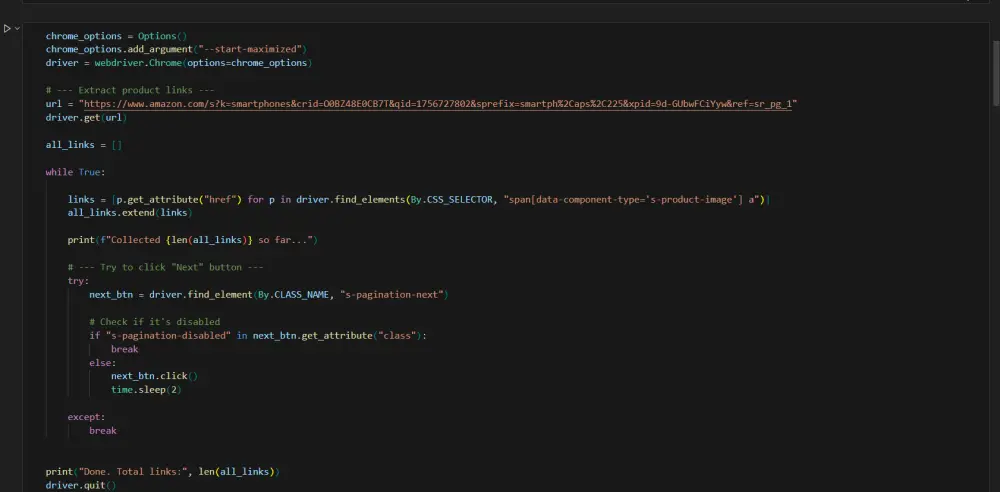The image size is (1000, 492).
Task: Run the notebook cell with the play icon
Action: [7, 28]
